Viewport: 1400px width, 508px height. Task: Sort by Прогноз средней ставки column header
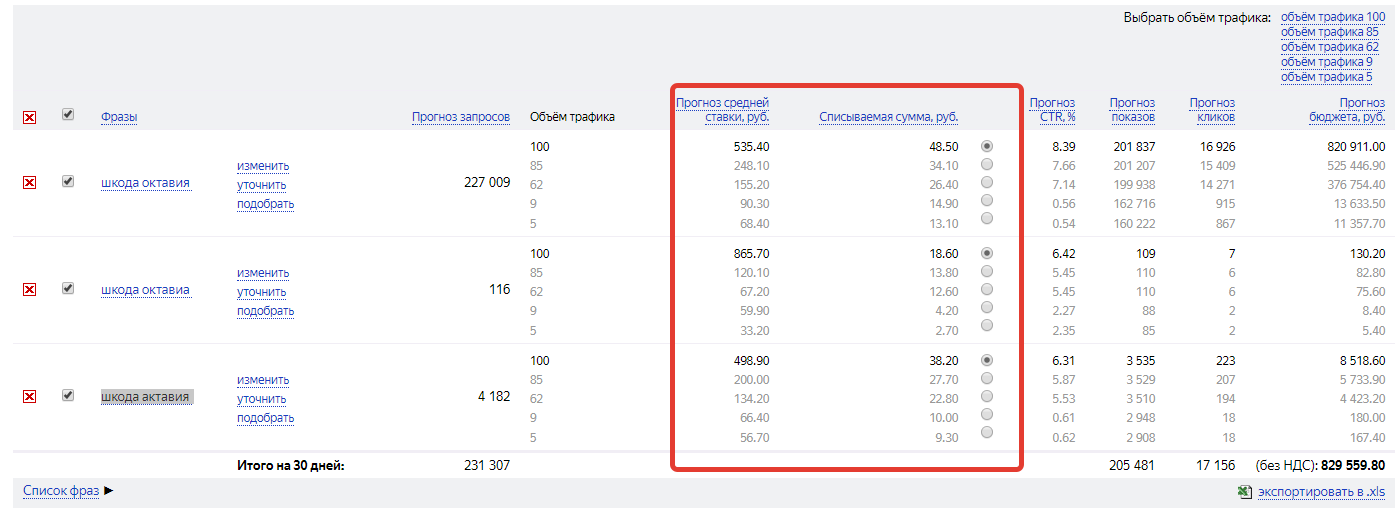[723, 109]
